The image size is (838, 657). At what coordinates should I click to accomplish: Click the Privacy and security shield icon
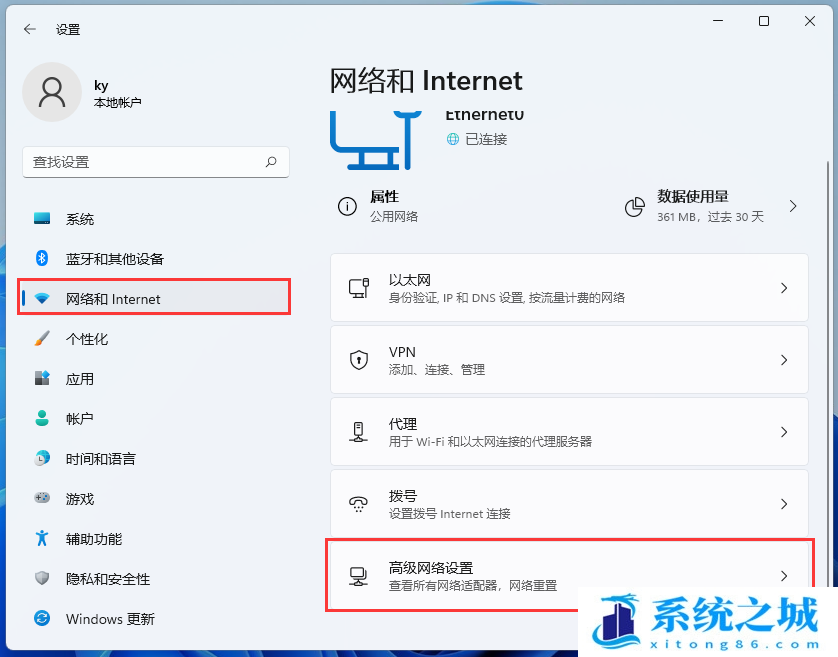point(42,579)
